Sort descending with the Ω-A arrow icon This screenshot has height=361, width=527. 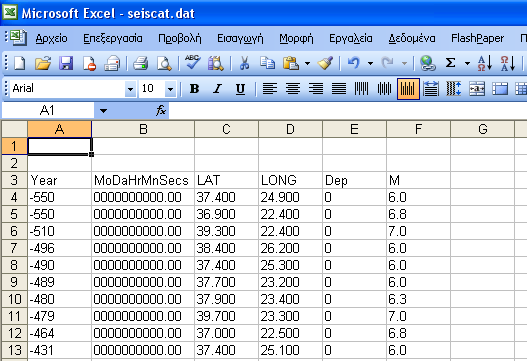(x=508, y=63)
